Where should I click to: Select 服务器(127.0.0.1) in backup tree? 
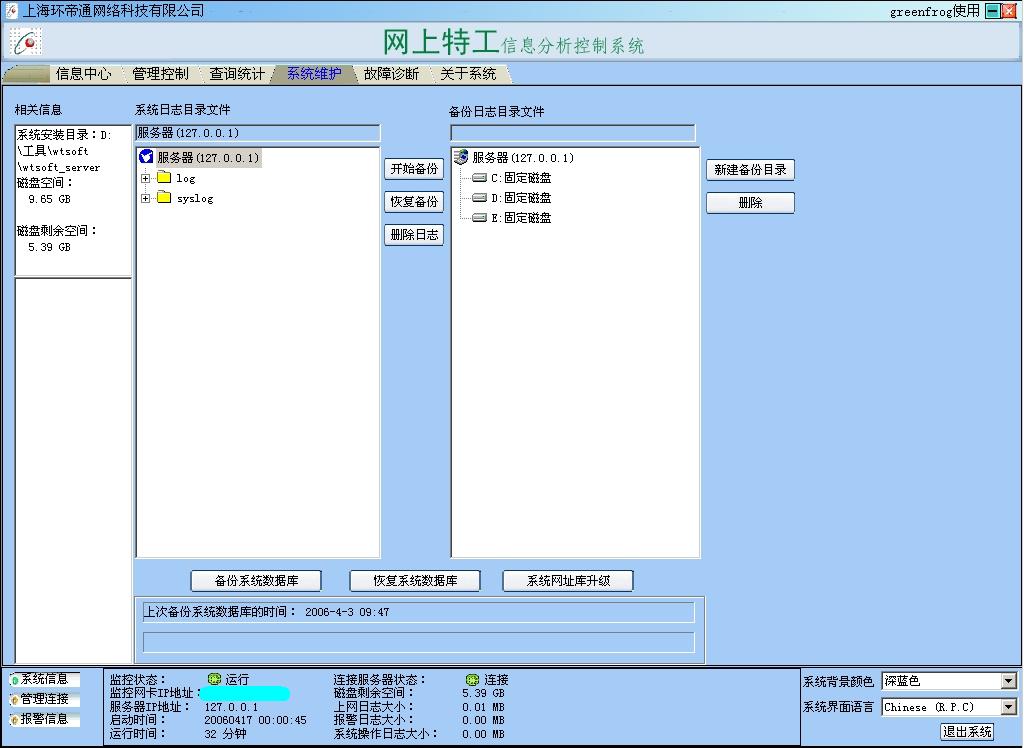pyautogui.click(x=523, y=157)
